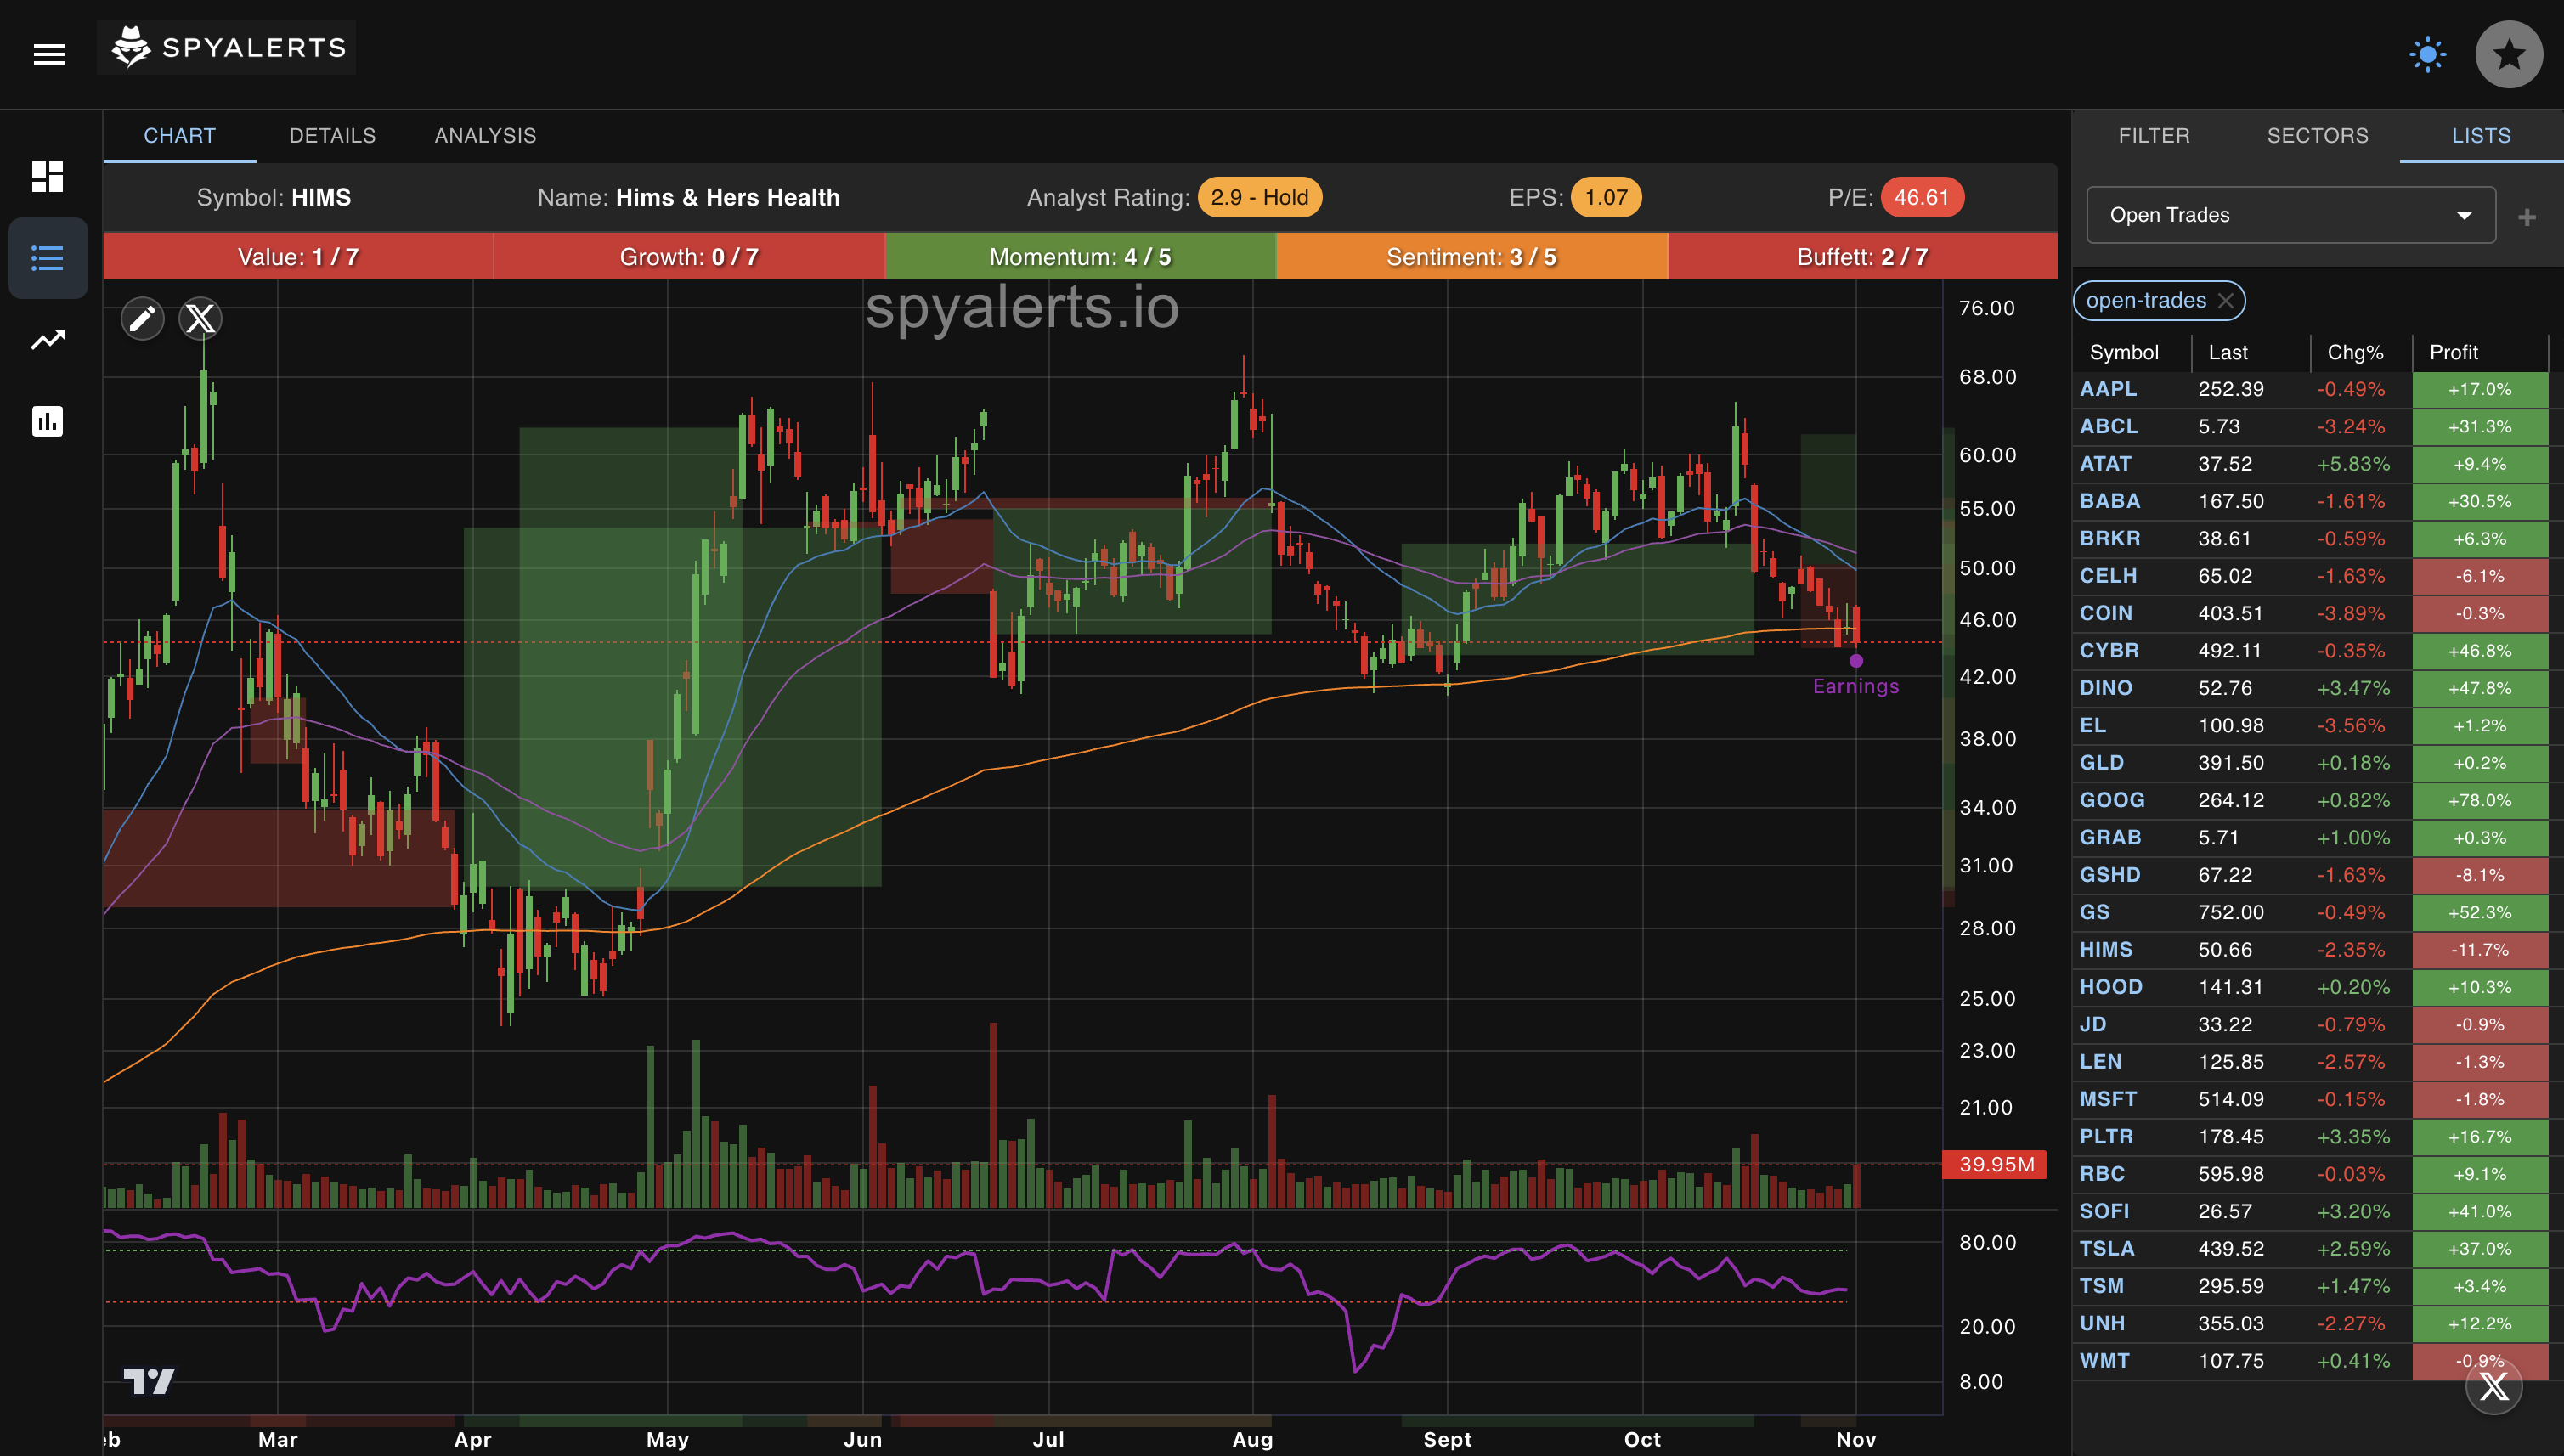Sort list by Profit column header
Viewport: 2564px width, 1456px height.
coord(2453,352)
